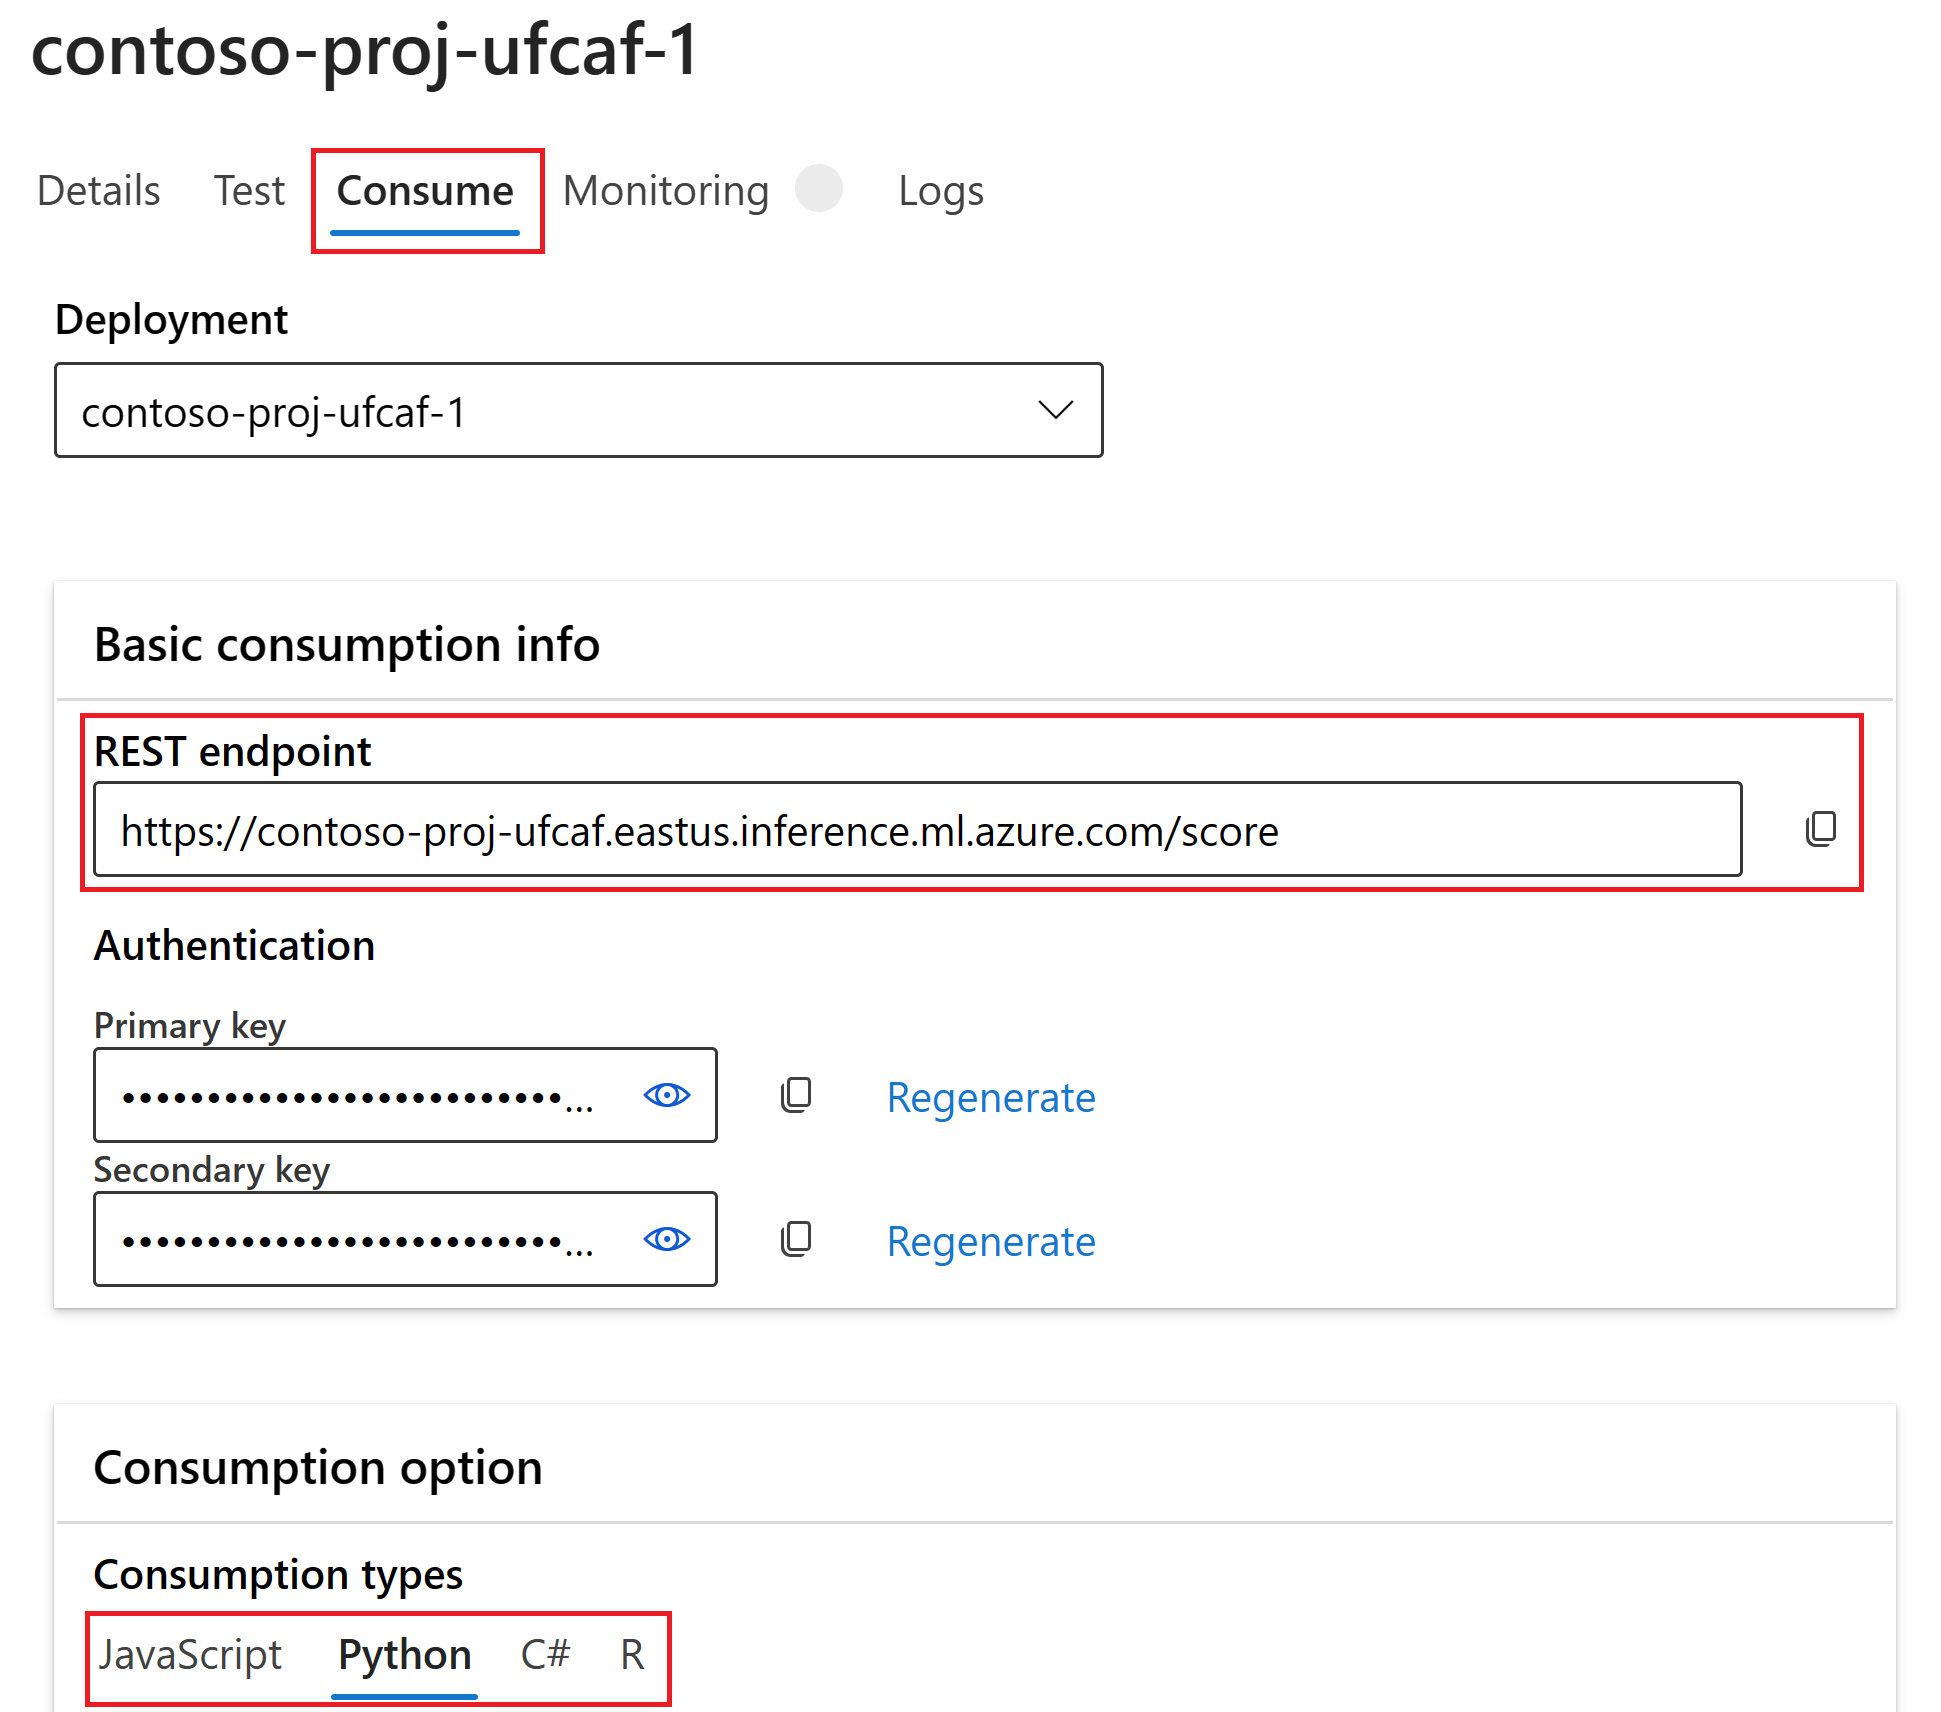Viewport: 1941px width, 1712px height.
Task: Copy the Primary key value
Action: [x=796, y=1095]
